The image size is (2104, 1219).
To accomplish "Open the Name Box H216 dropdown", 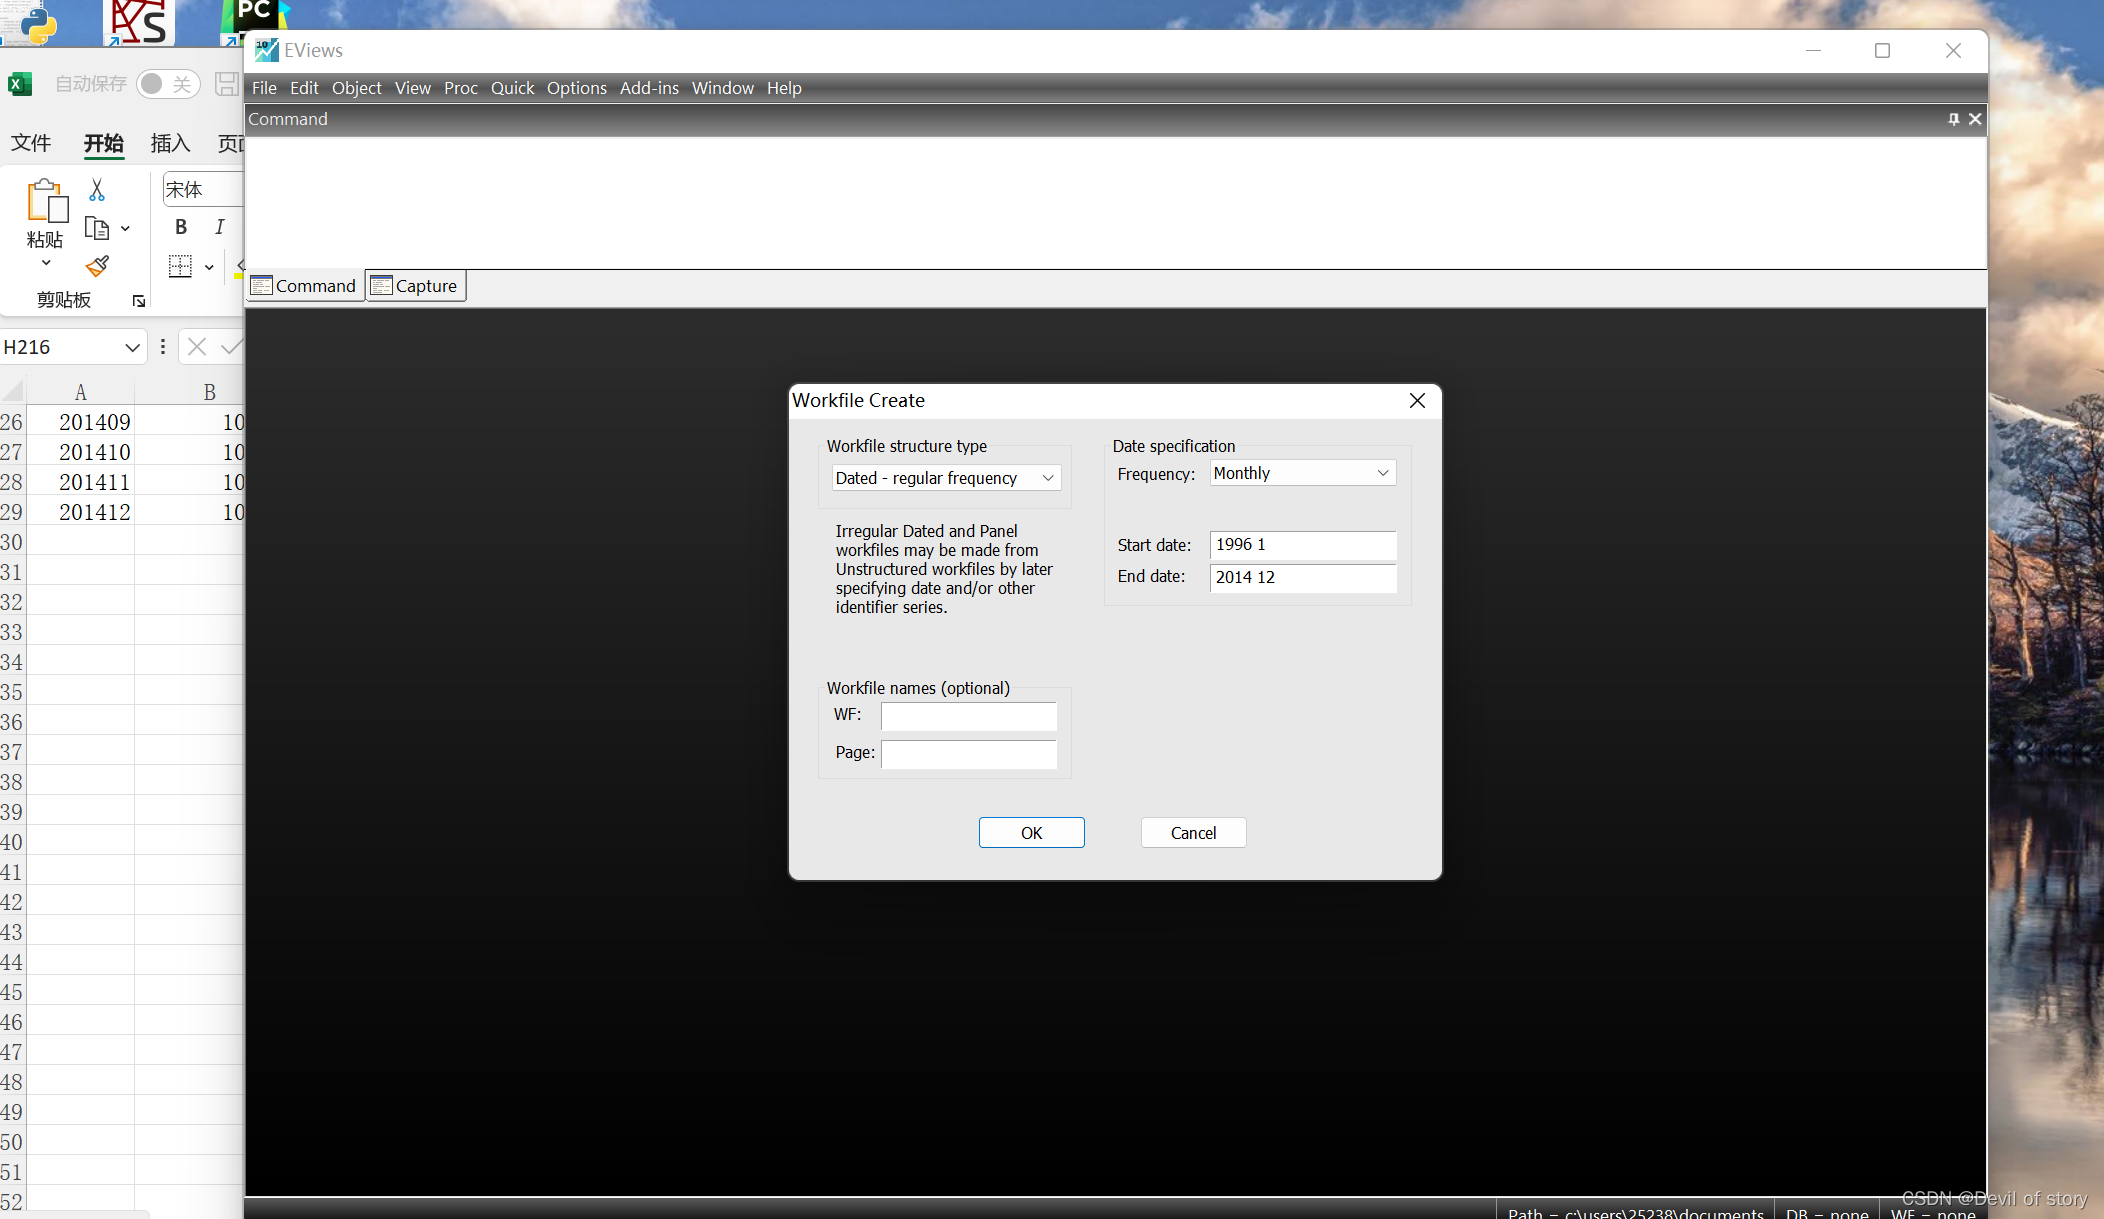I will pos(132,347).
